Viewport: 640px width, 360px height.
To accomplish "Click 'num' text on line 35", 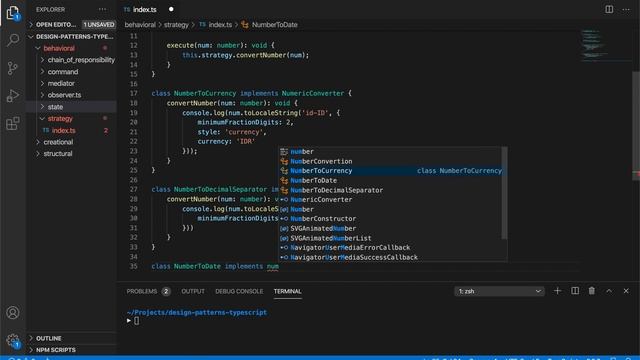I will coord(273,267).
